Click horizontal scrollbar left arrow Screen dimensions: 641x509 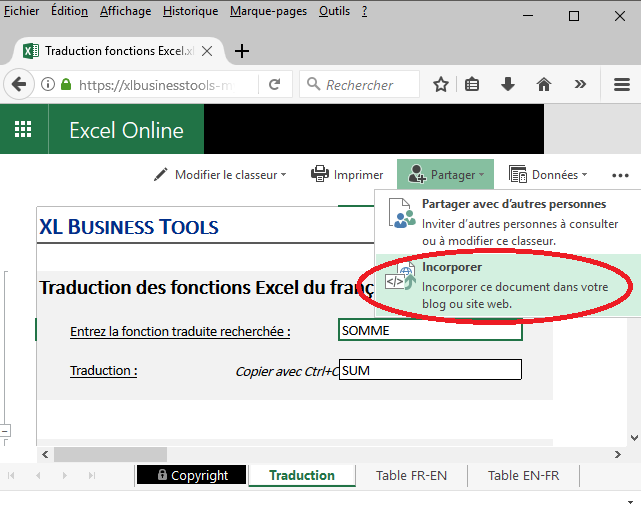pyautogui.click(x=45, y=454)
